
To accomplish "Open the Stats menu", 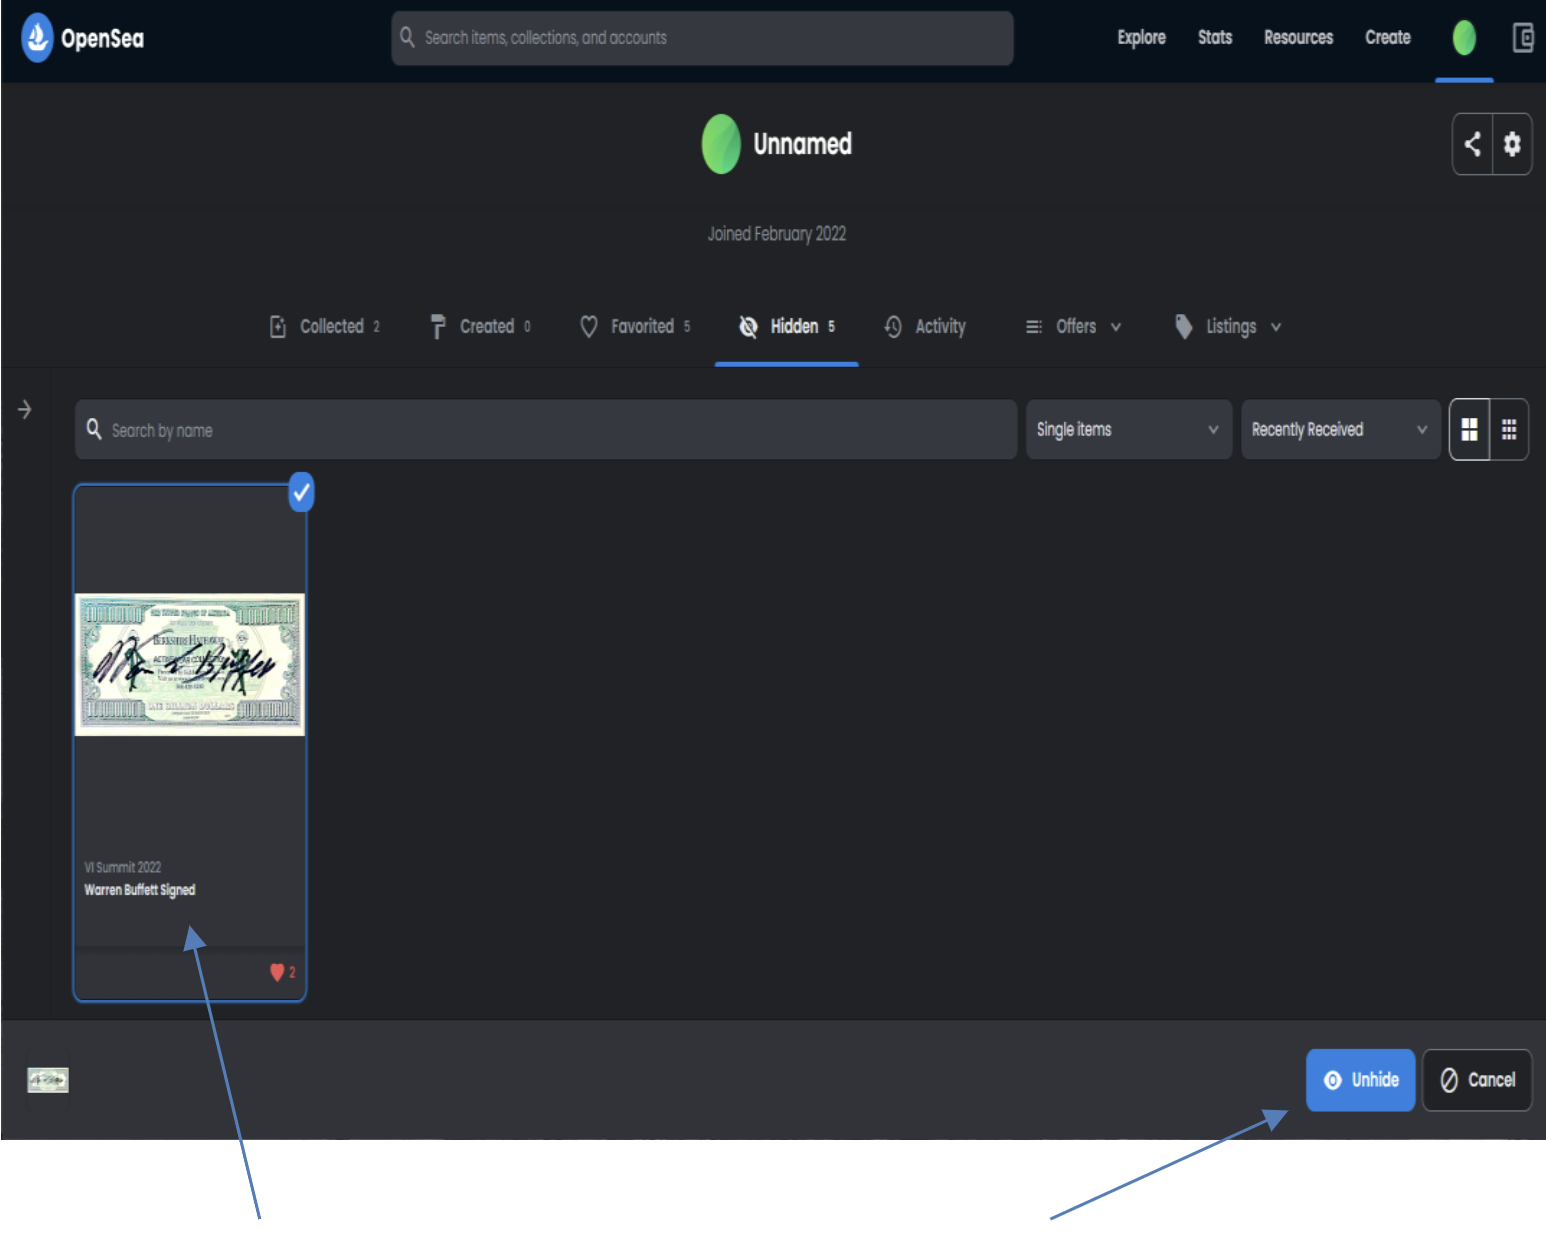I will point(1215,37).
